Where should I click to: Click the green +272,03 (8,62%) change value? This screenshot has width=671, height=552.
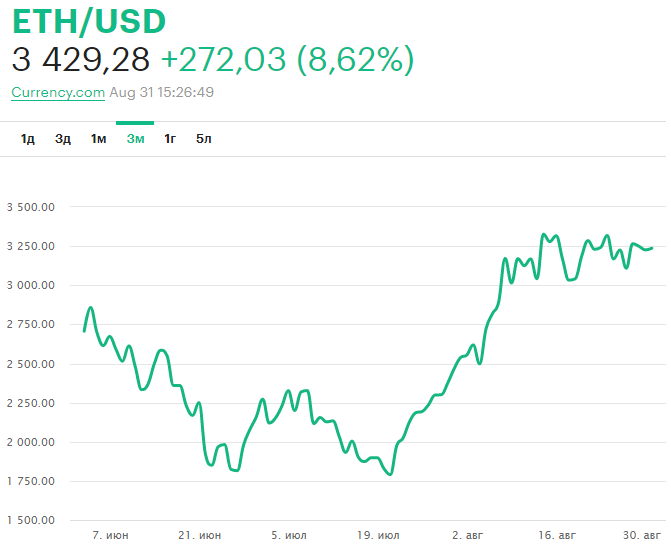point(287,60)
